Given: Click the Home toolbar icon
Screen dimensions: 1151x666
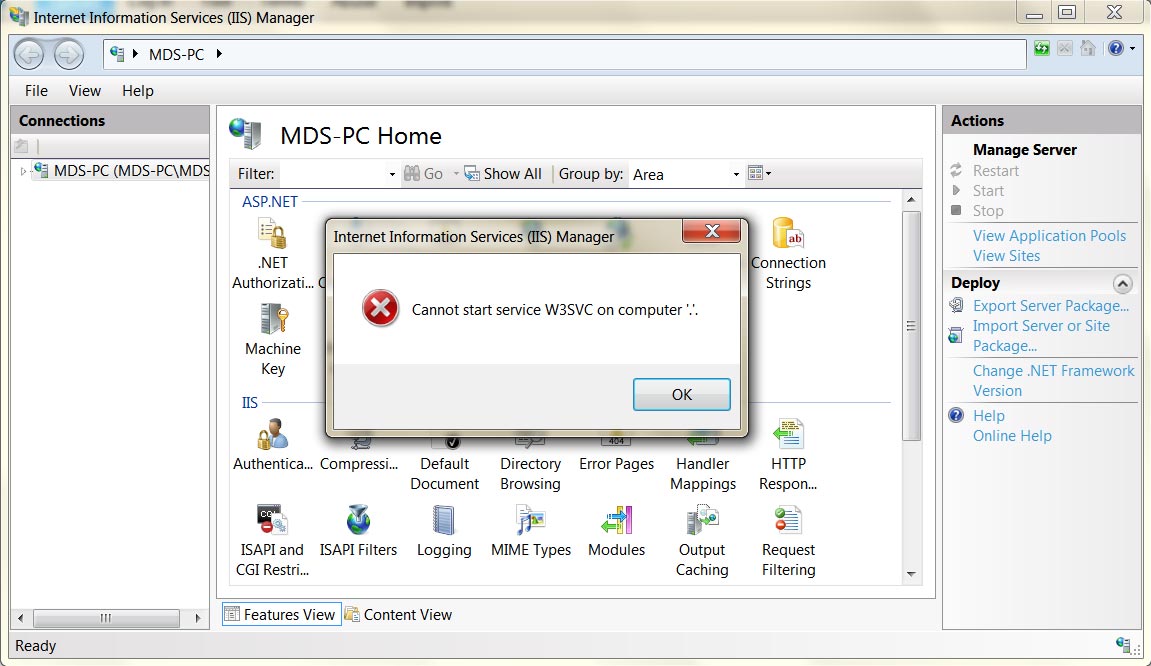Looking at the screenshot, I should (x=1088, y=49).
